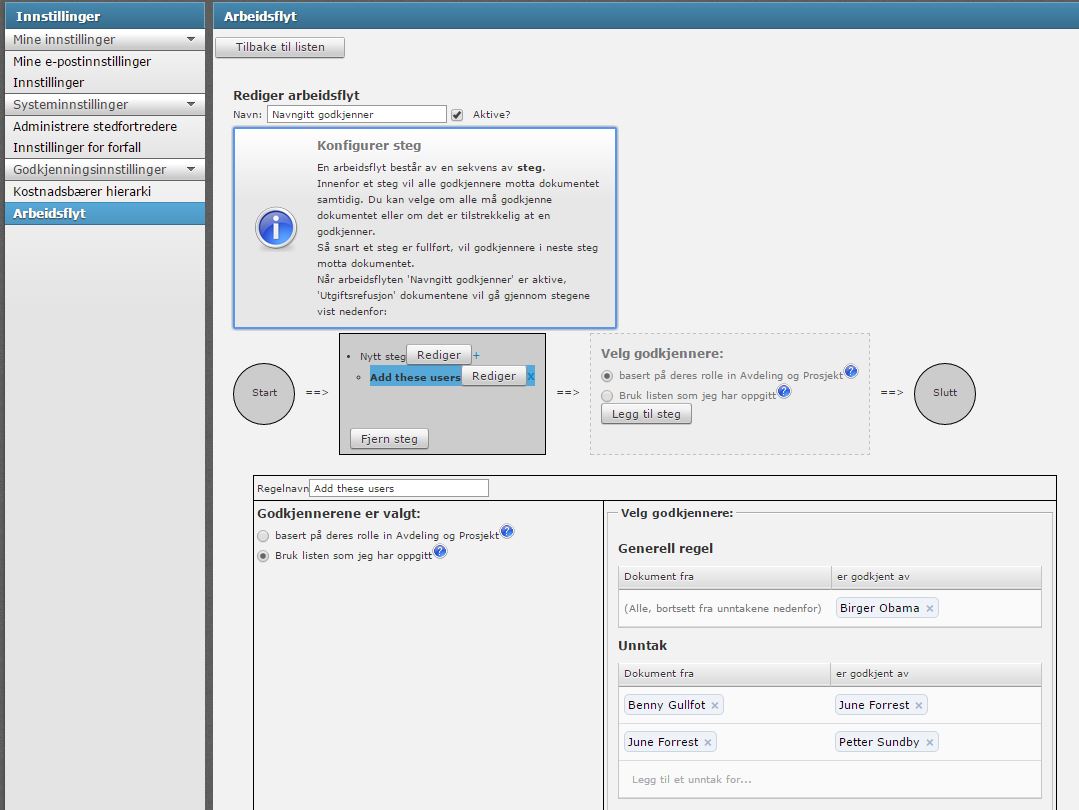Remove Petter Sundby as approver
The width and height of the screenshot is (1079, 810).
(930, 742)
